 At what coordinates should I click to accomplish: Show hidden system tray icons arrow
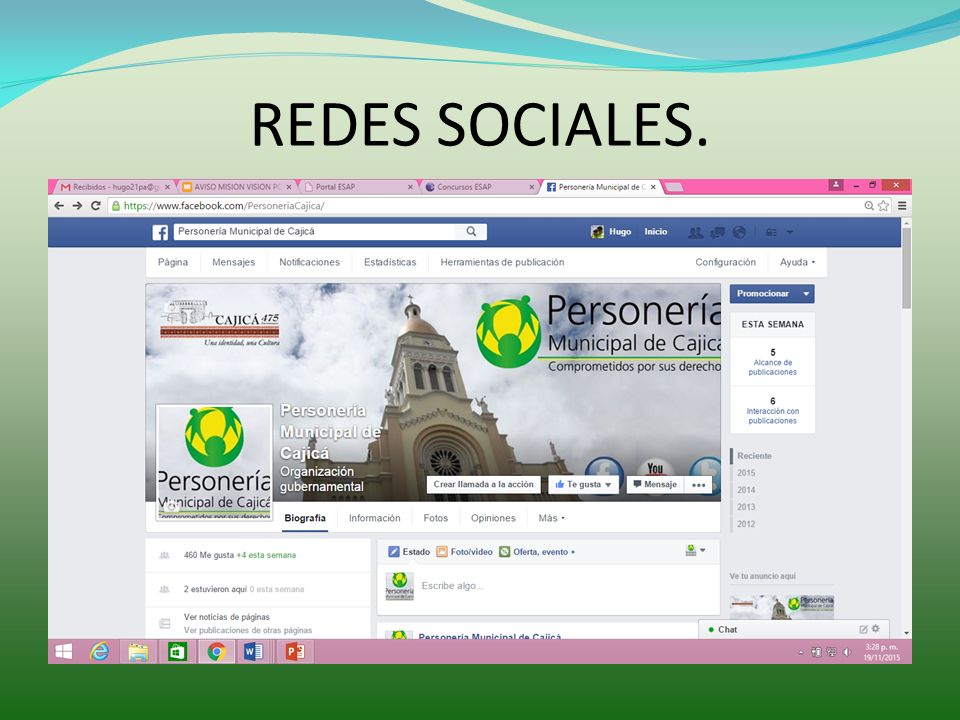pyautogui.click(x=801, y=653)
